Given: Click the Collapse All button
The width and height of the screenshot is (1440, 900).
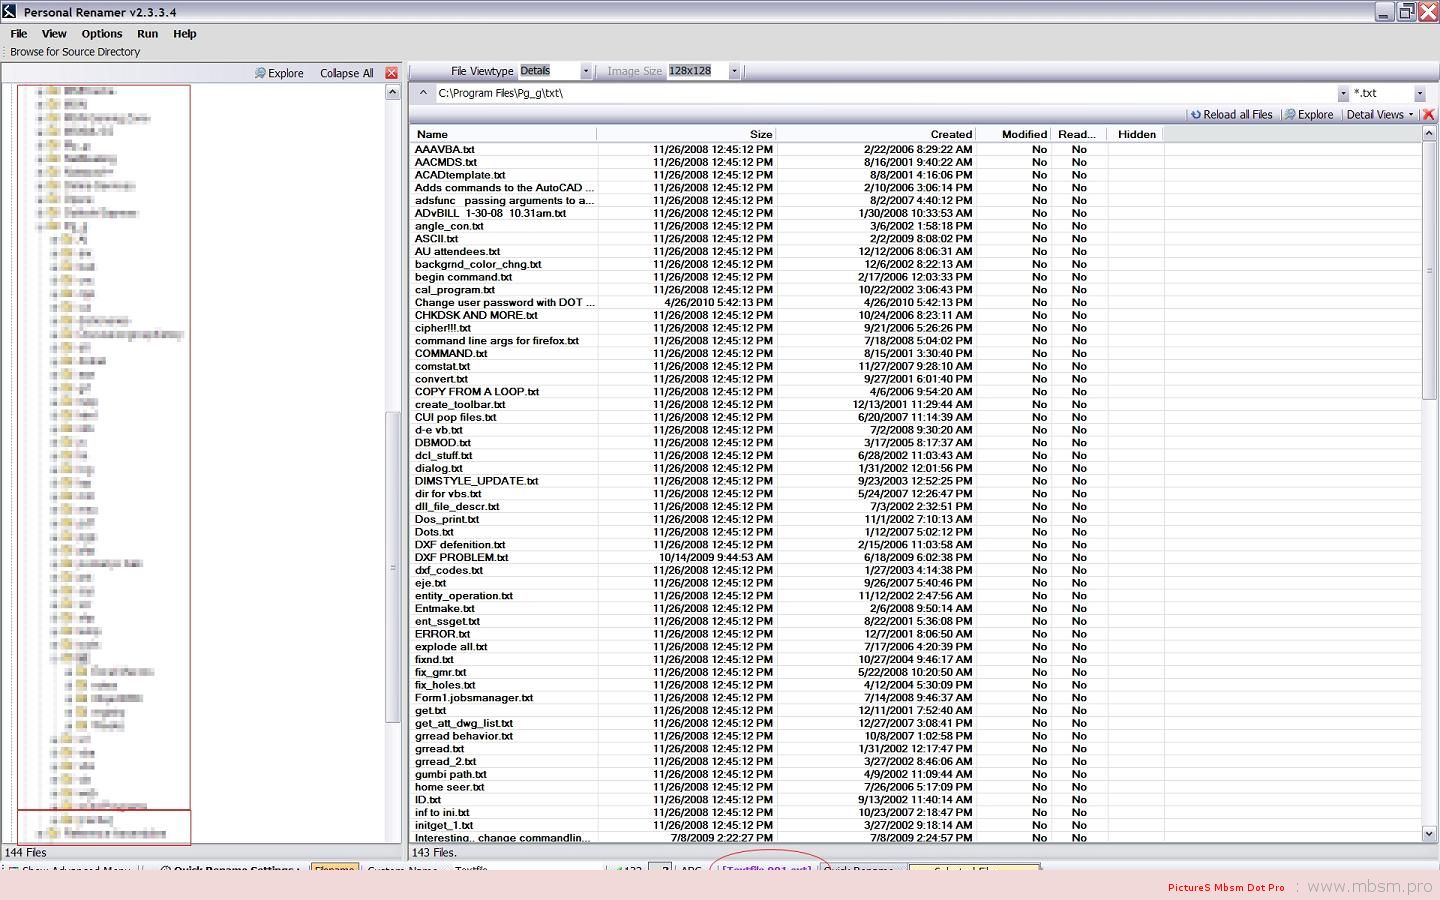Looking at the screenshot, I should (346, 73).
